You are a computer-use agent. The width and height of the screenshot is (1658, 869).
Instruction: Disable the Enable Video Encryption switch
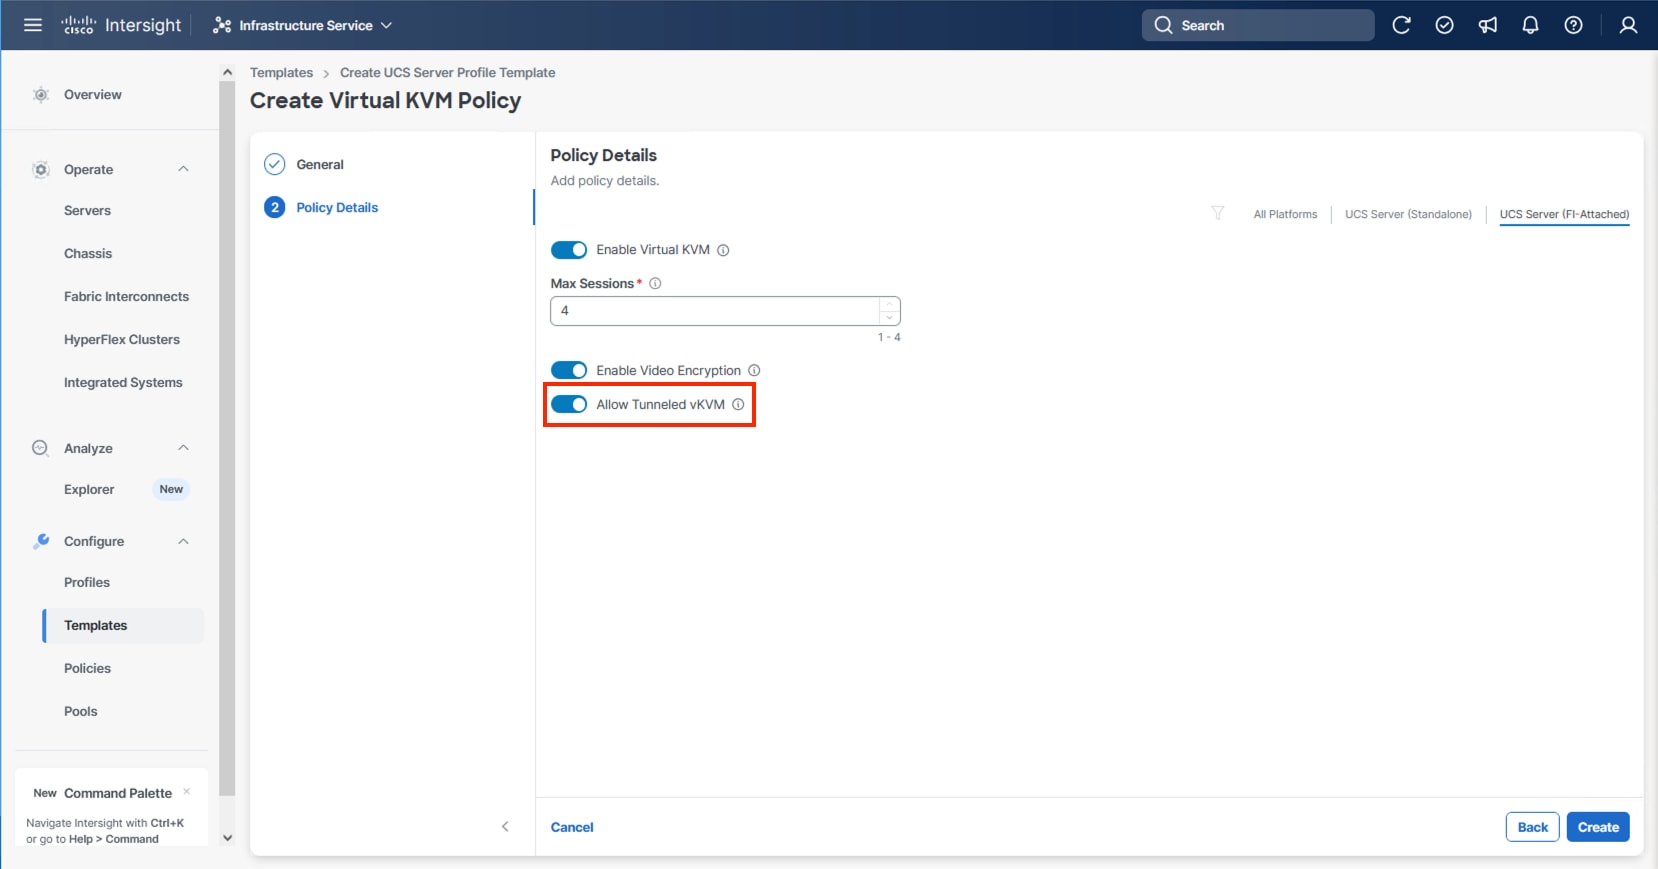pos(569,371)
